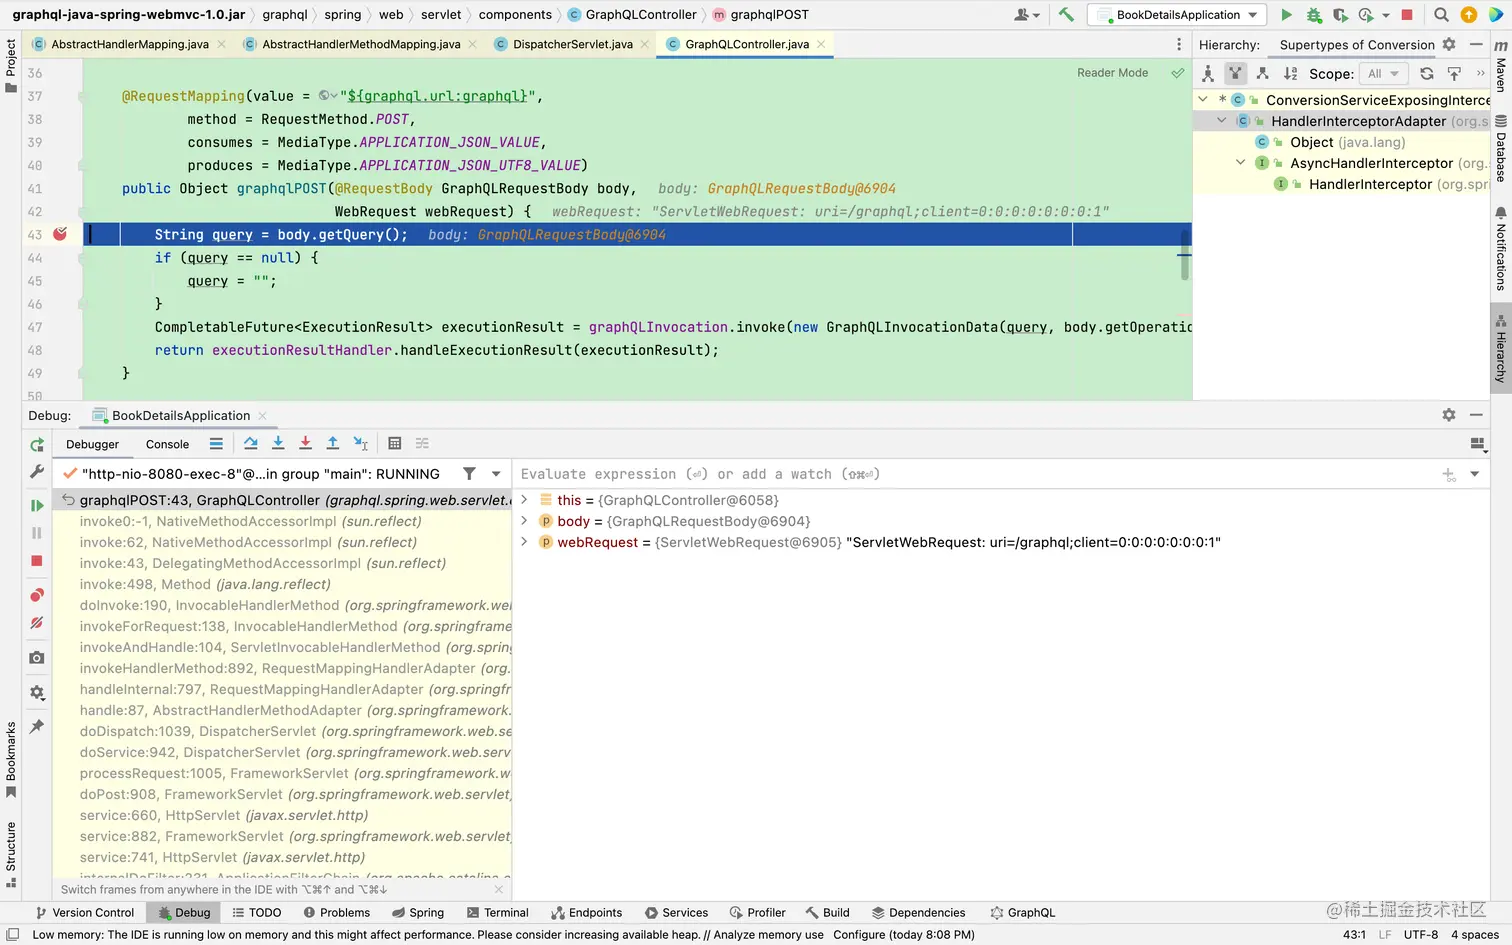Click the wrench modify run configuration icon

pyautogui.click(x=37, y=471)
